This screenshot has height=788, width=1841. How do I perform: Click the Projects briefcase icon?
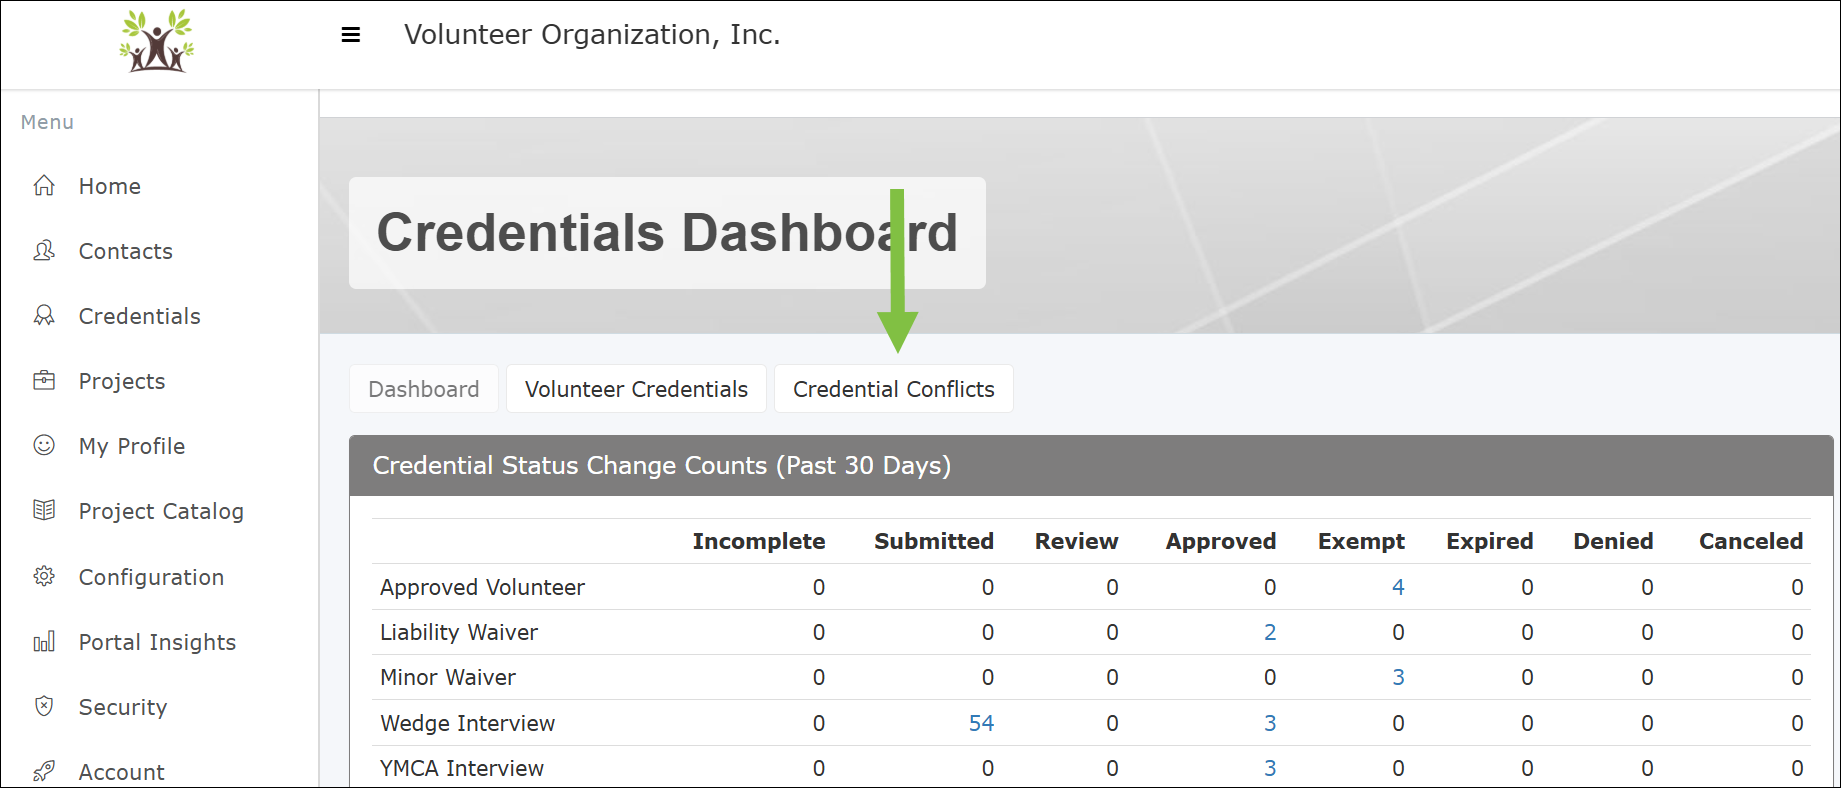click(x=44, y=381)
